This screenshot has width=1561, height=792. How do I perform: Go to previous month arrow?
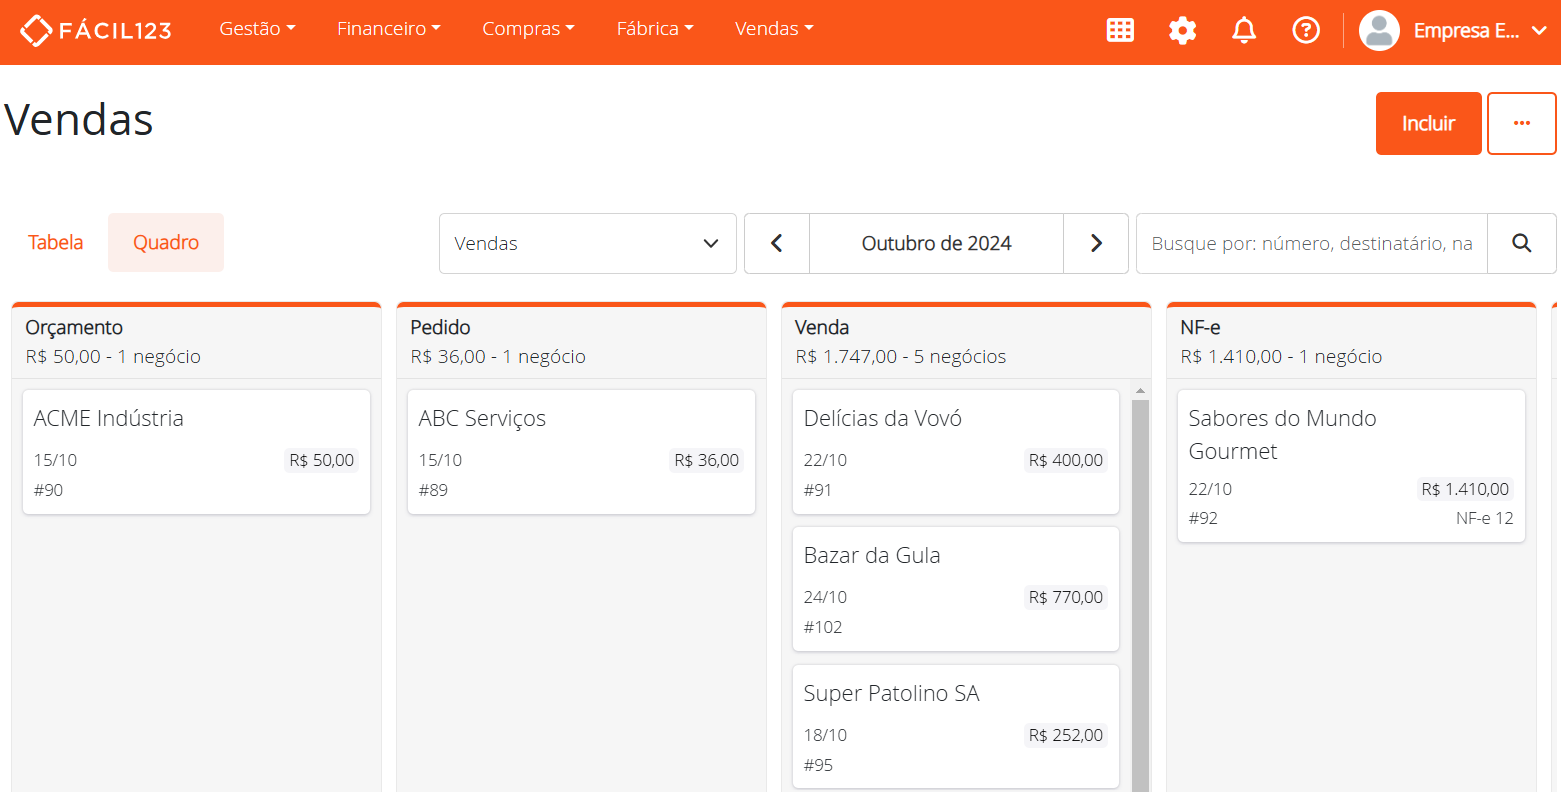click(777, 243)
